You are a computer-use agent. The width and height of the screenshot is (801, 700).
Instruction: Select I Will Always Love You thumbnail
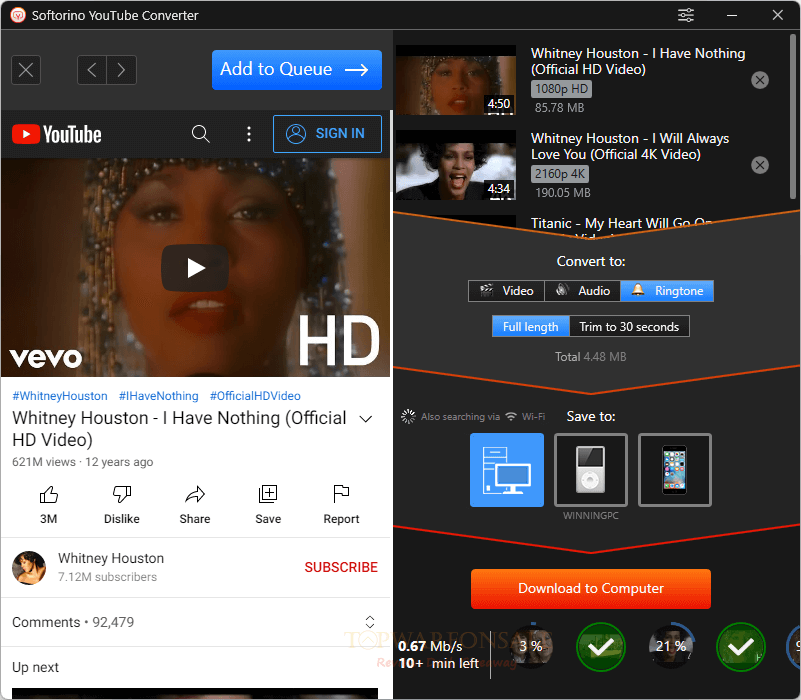[x=456, y=165]
